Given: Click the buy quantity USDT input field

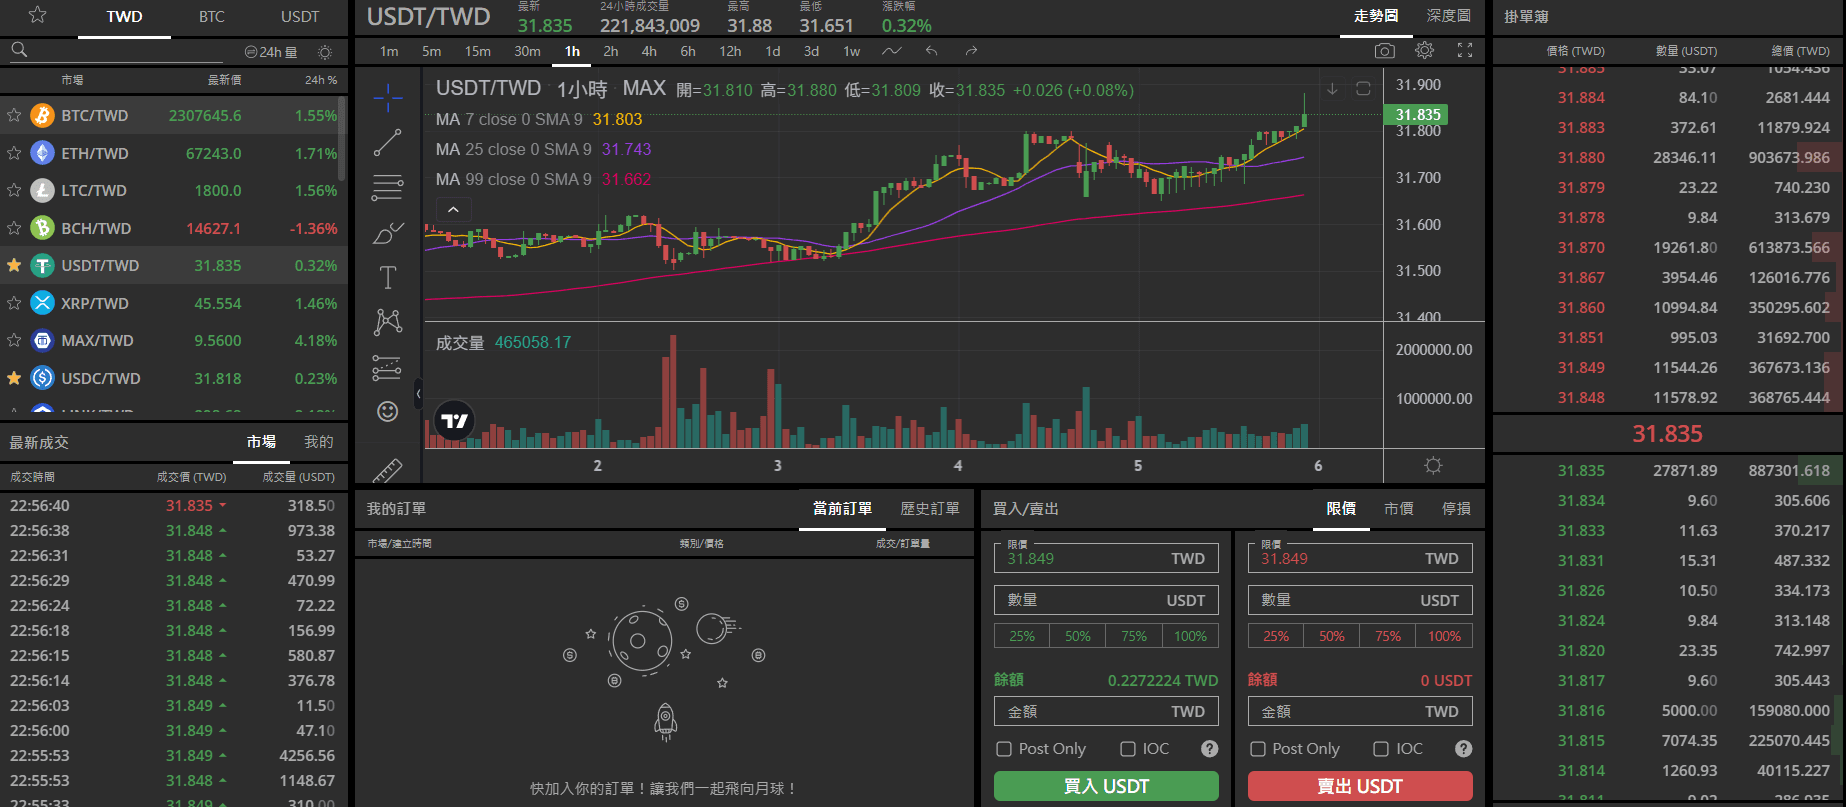Looking at the screenshot, I should point(1106,600).
